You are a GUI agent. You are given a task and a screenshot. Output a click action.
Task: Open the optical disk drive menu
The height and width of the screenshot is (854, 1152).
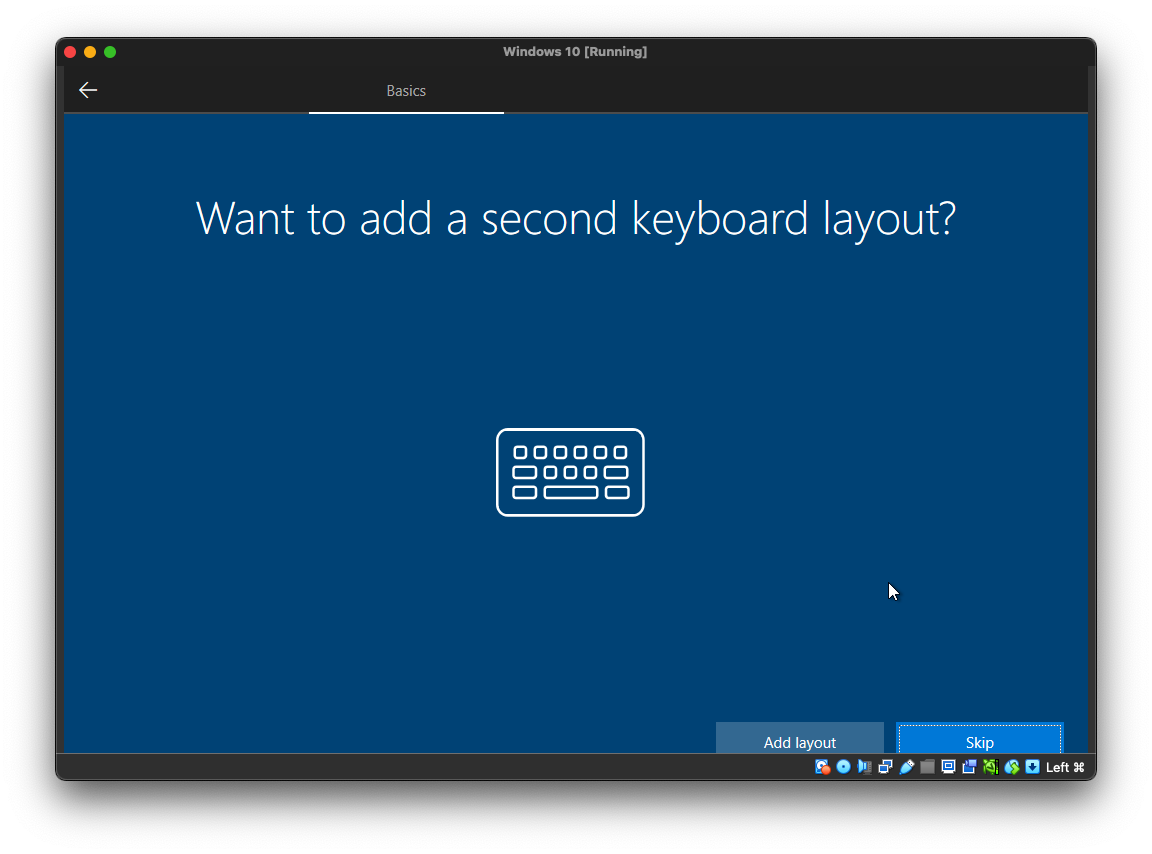(843, 767)
